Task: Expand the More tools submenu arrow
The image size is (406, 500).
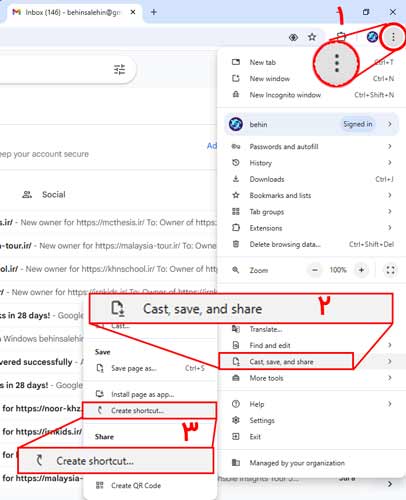Action: (x=390, y=378)
